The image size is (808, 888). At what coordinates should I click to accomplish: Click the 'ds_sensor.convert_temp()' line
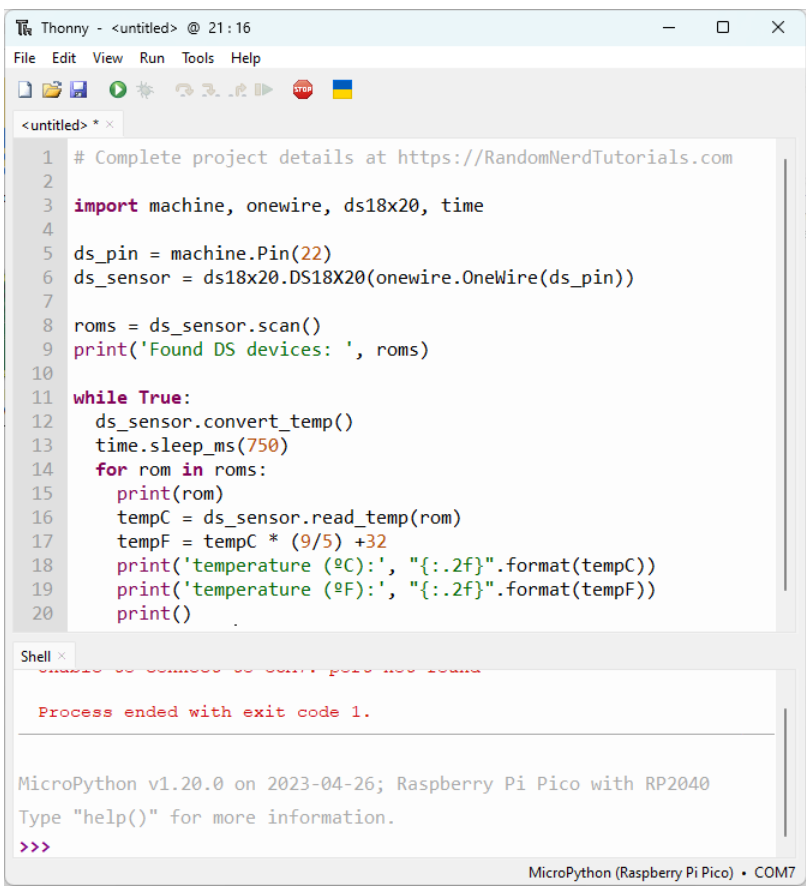point(224,422)
